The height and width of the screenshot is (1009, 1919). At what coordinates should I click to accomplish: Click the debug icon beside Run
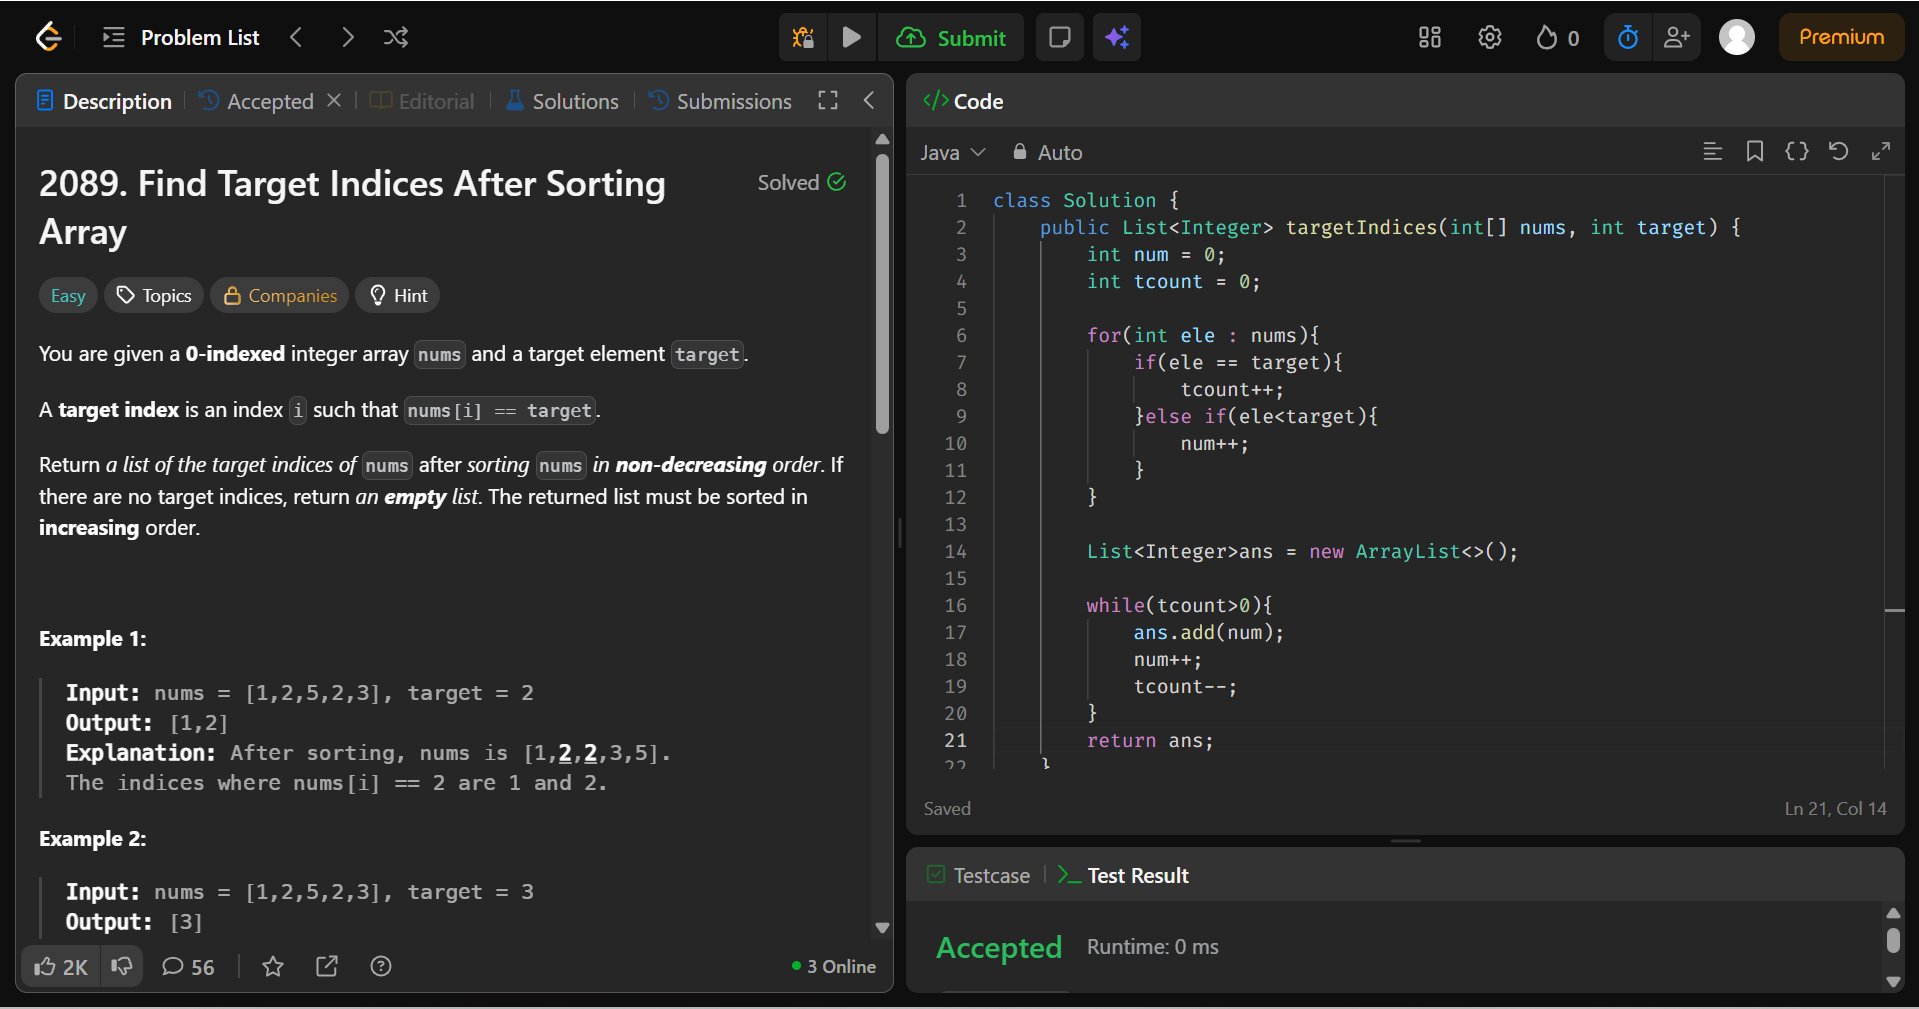pyautogui.click(x=803, y=38)
